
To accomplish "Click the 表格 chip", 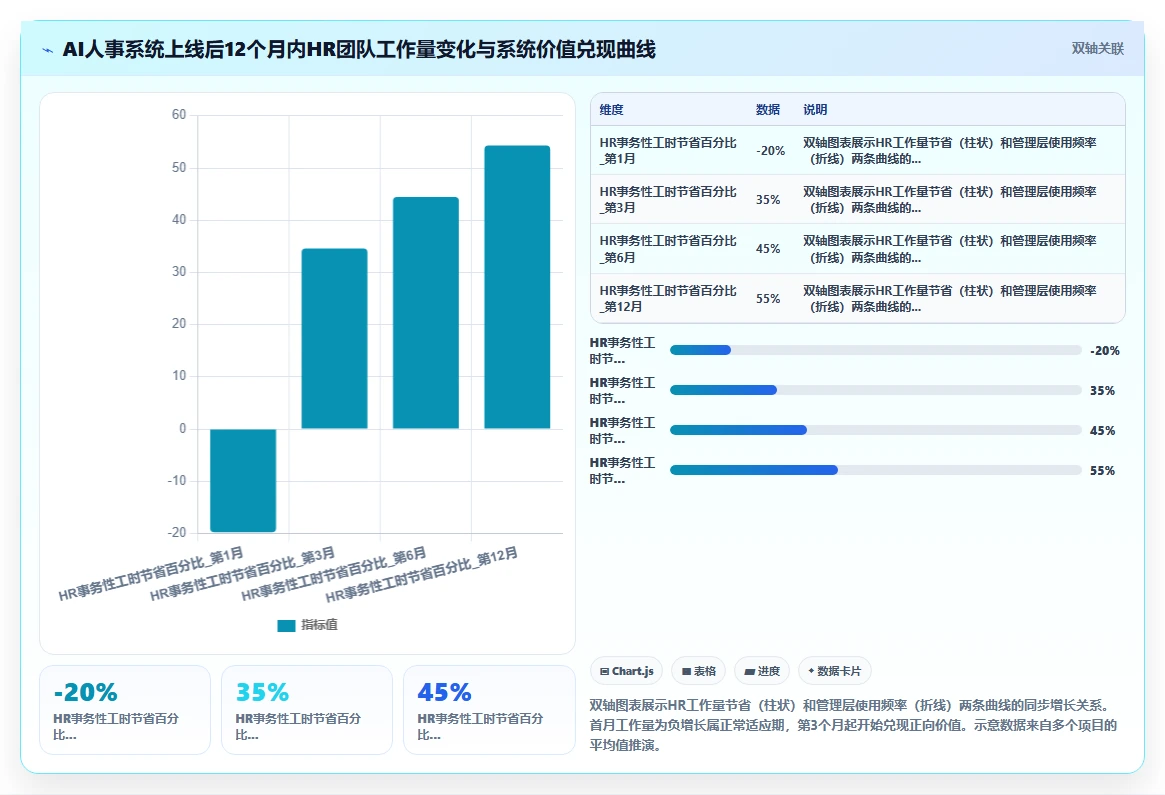I will click(698, 671).
